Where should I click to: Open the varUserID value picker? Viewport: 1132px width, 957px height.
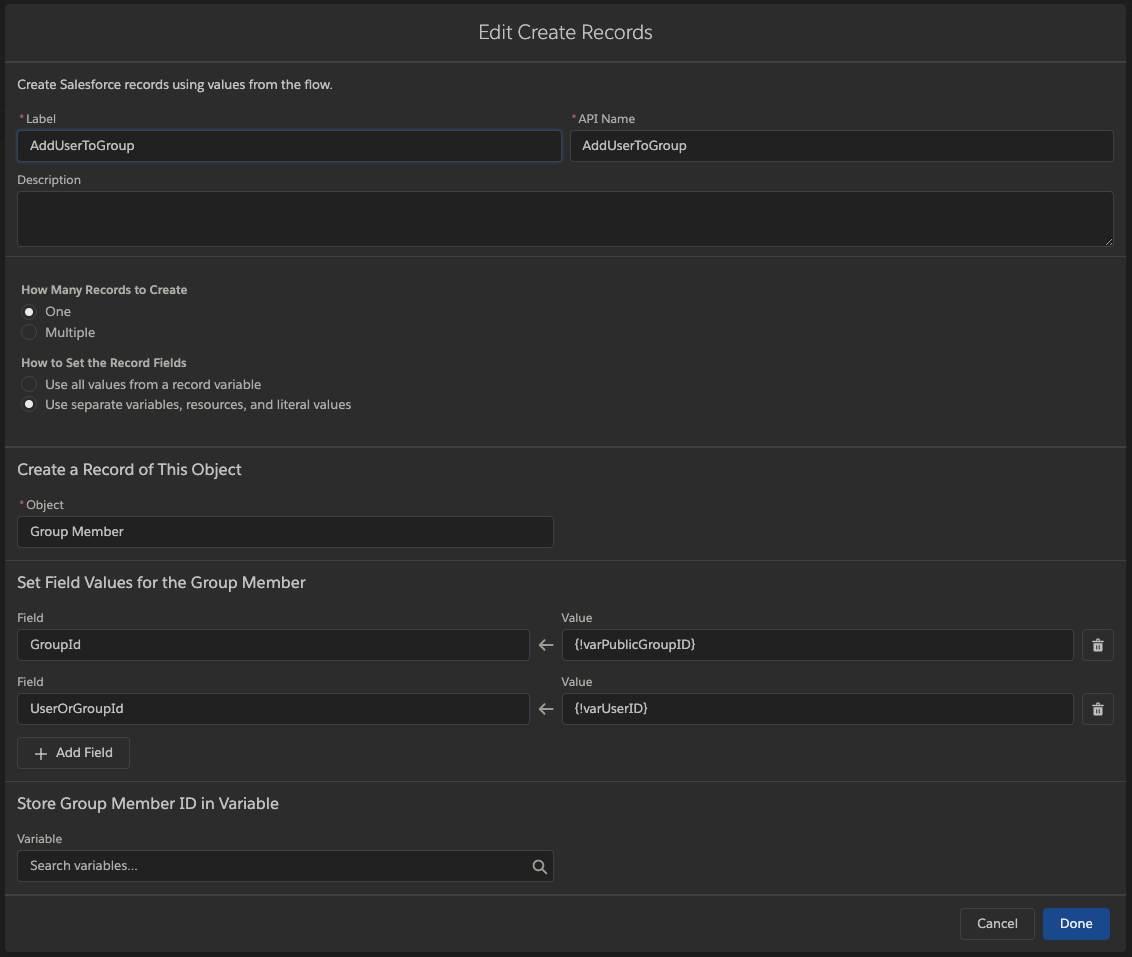tap(817, 709)
